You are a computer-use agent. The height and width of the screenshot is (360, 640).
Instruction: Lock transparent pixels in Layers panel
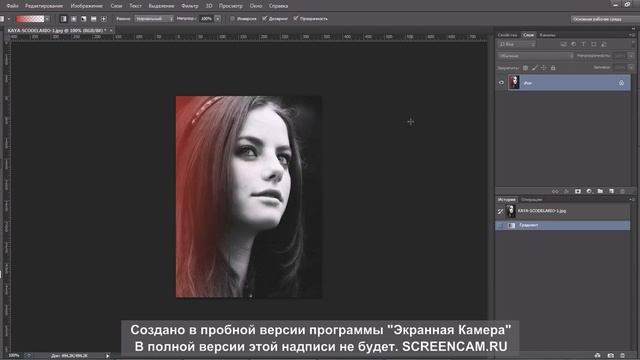point(525,68)
